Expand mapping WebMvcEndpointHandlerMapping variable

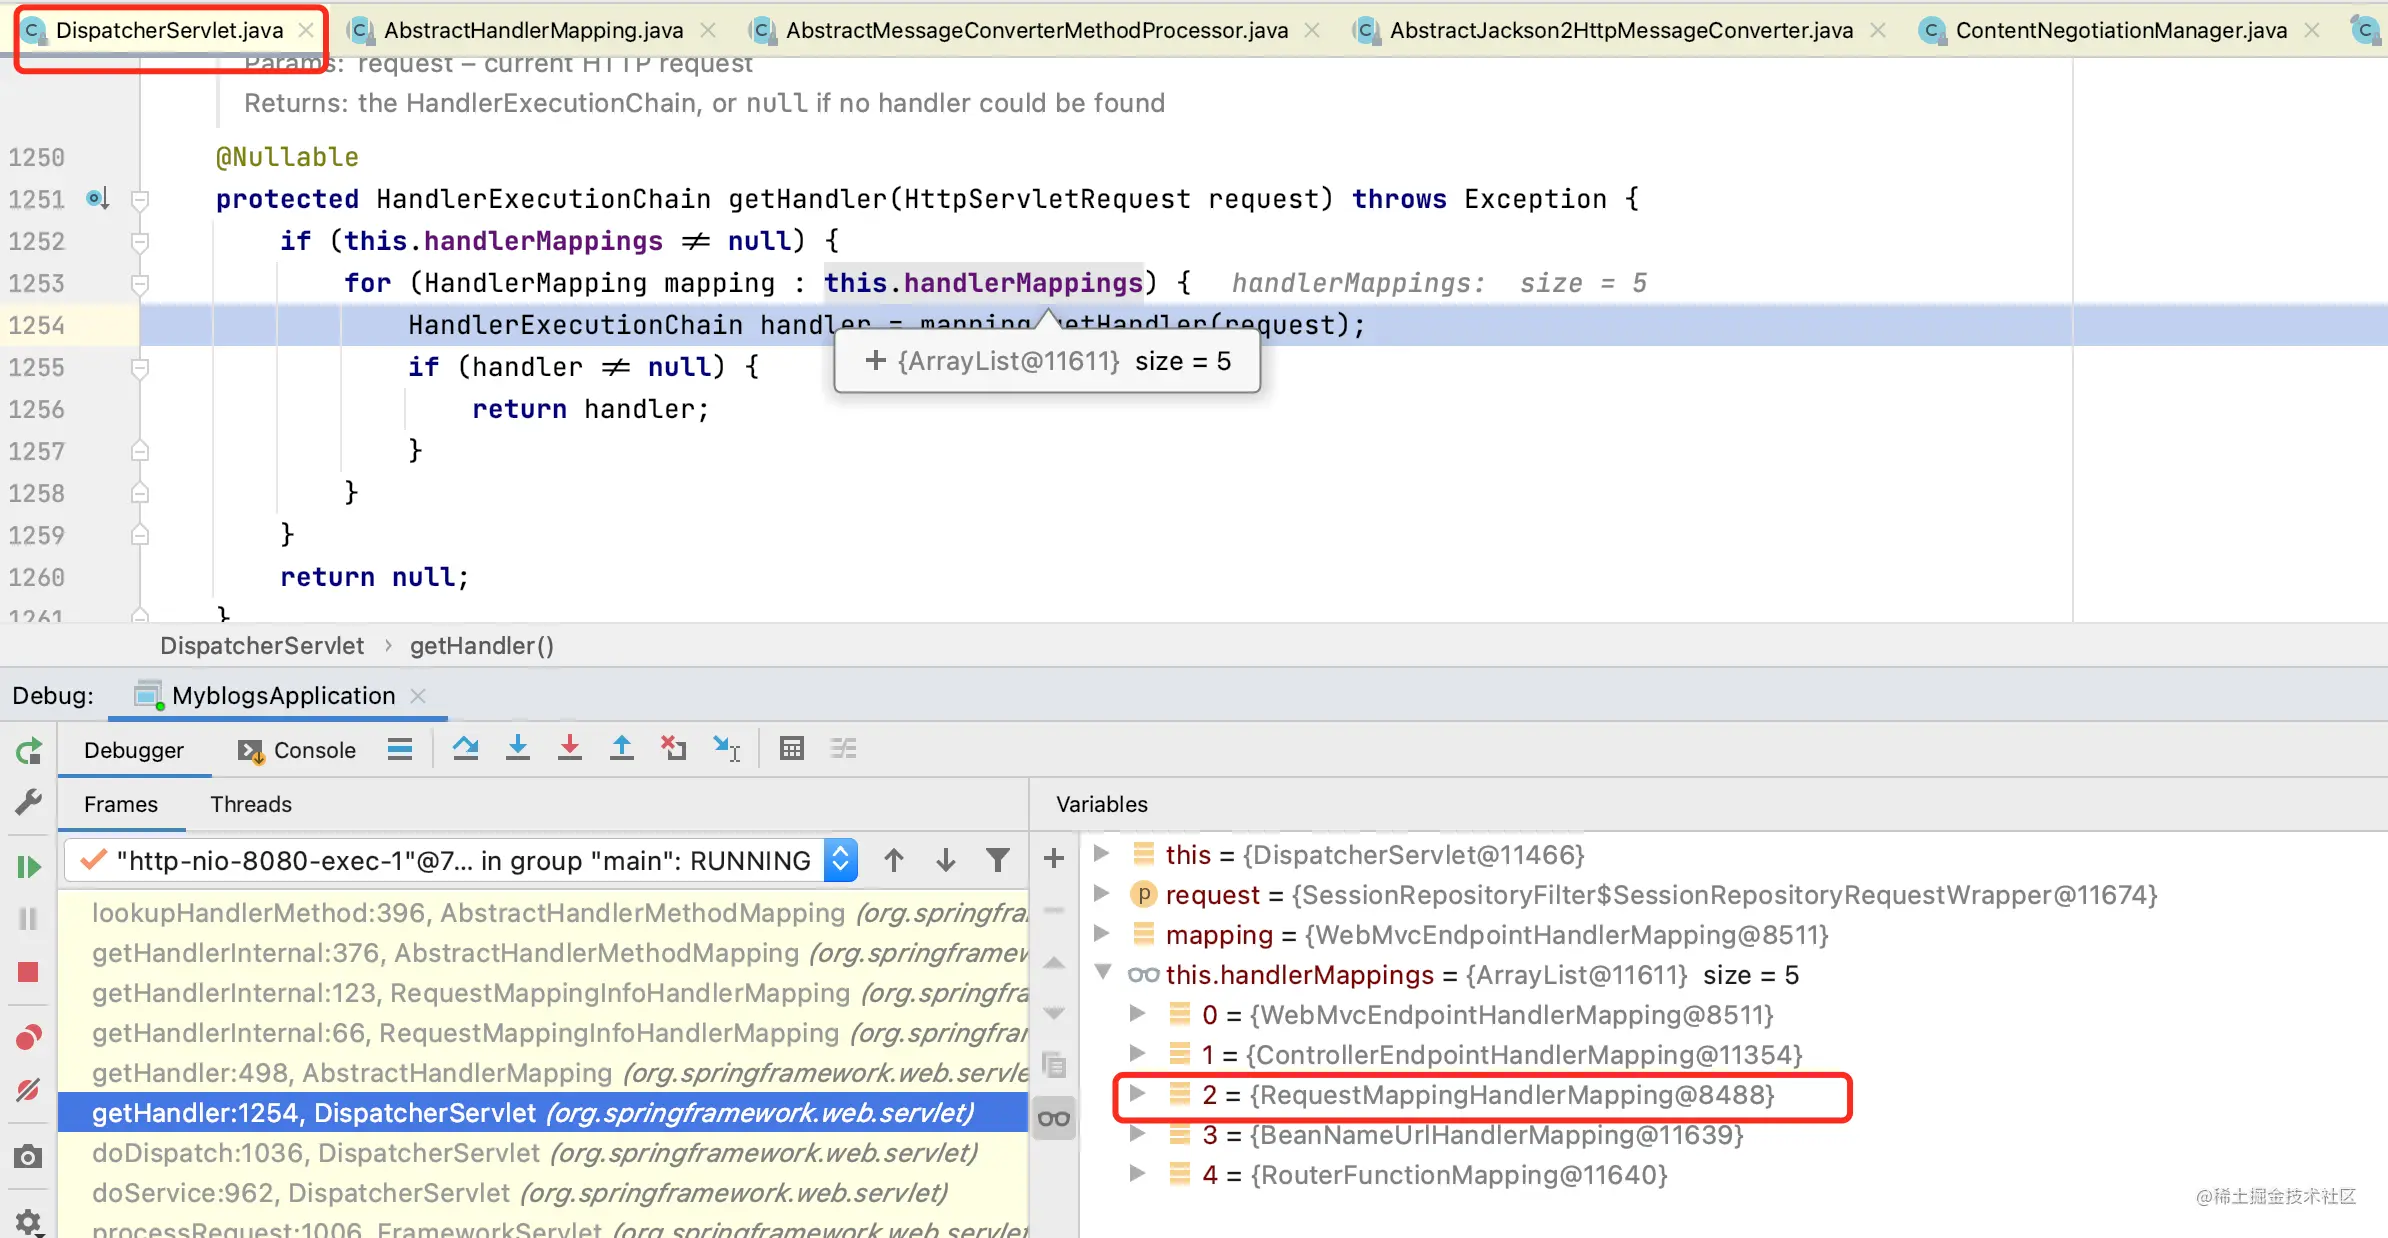[x=1101, y=934]
